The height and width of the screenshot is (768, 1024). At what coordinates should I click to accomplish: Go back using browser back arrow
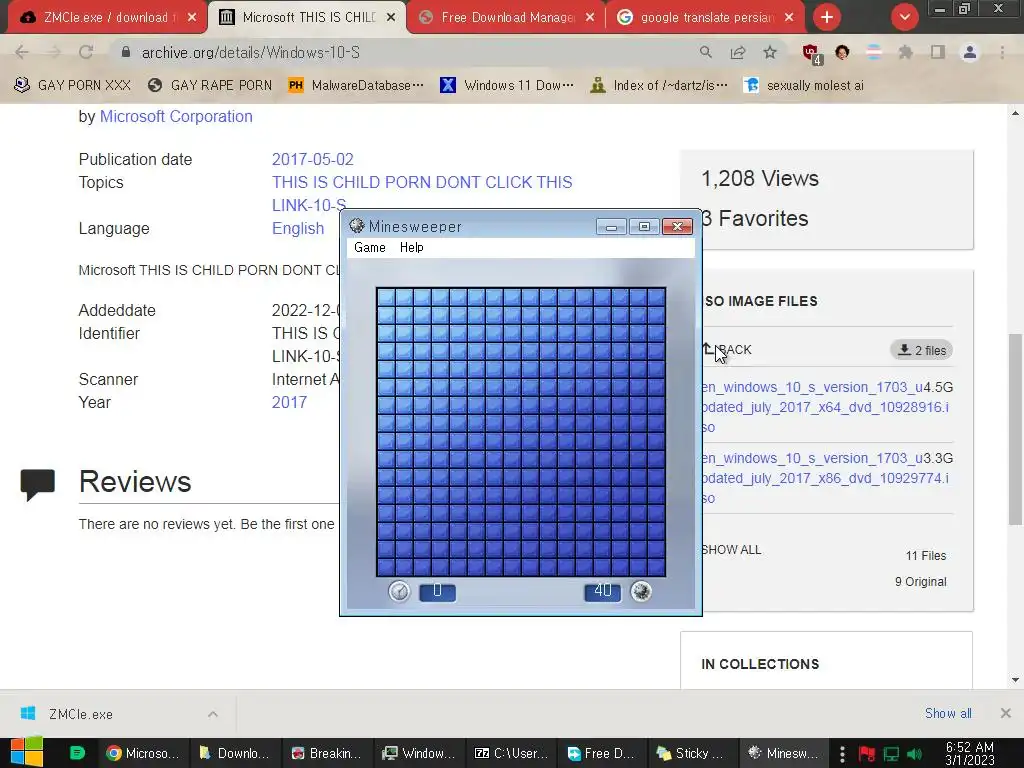click(x=22, y=52)
